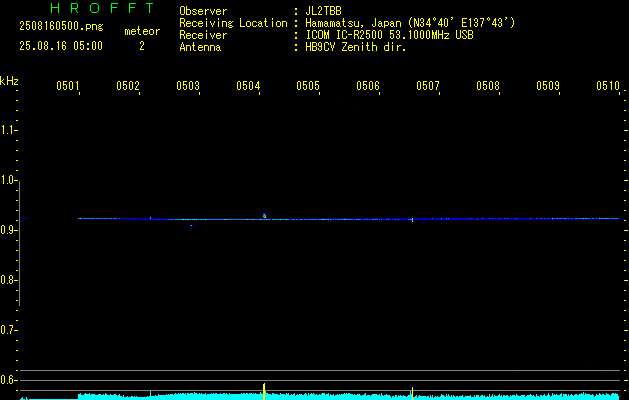Click the Hamamatsu, Japan location text

pyautogui.click(x=410, y=23)
